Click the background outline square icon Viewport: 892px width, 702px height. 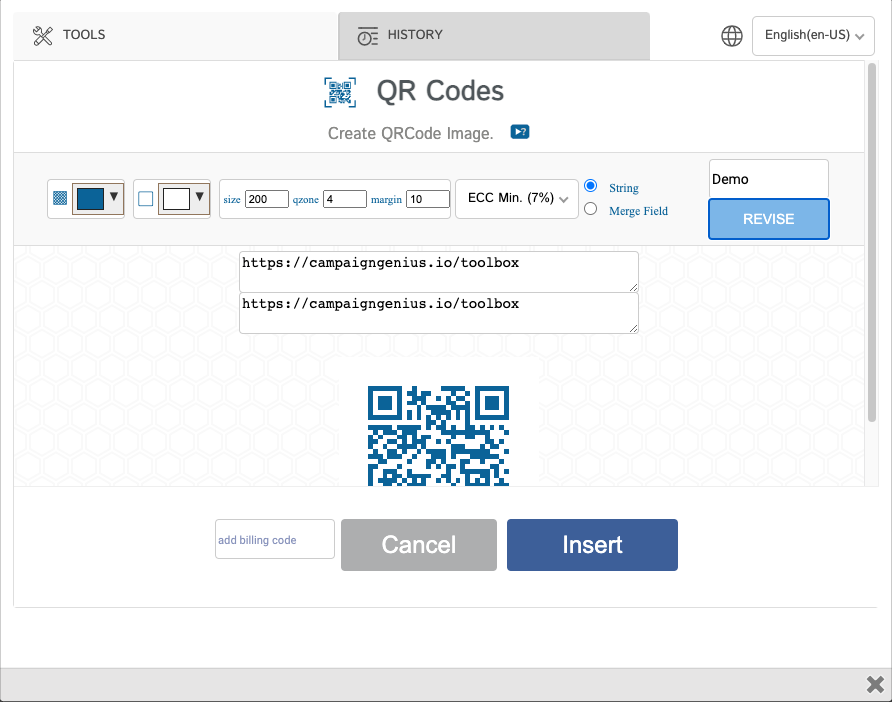[146, 199]
